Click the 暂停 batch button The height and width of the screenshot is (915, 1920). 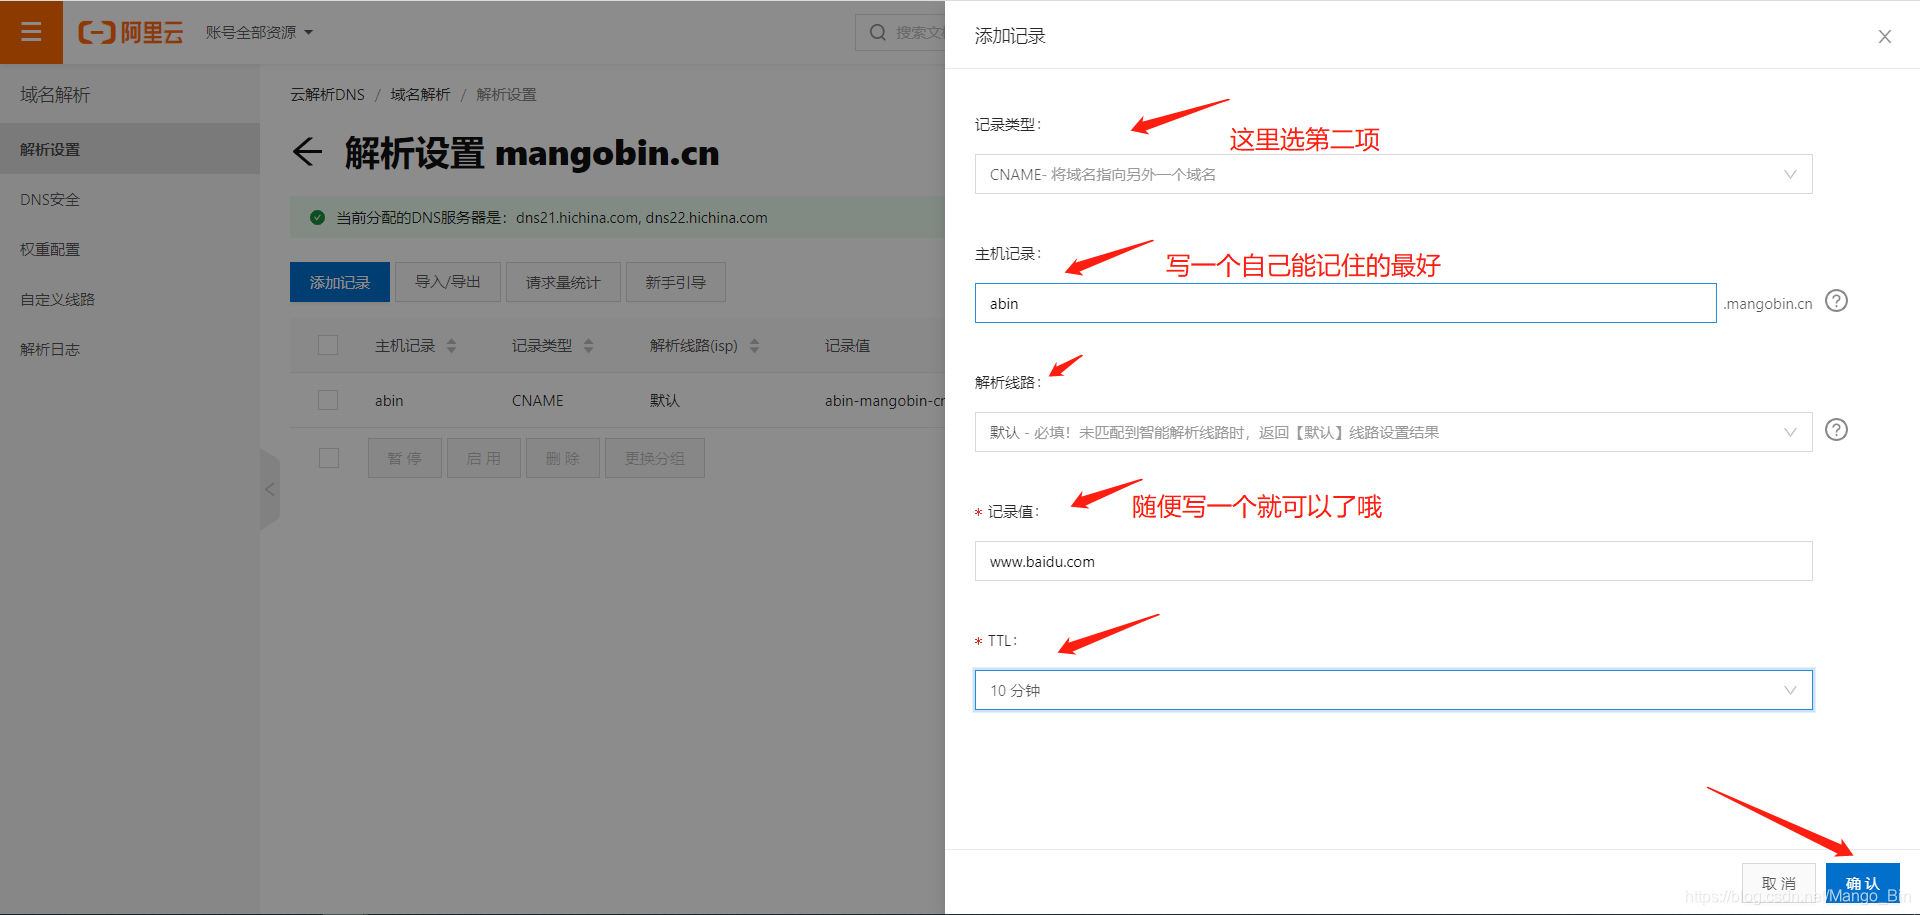click(404, 458)
